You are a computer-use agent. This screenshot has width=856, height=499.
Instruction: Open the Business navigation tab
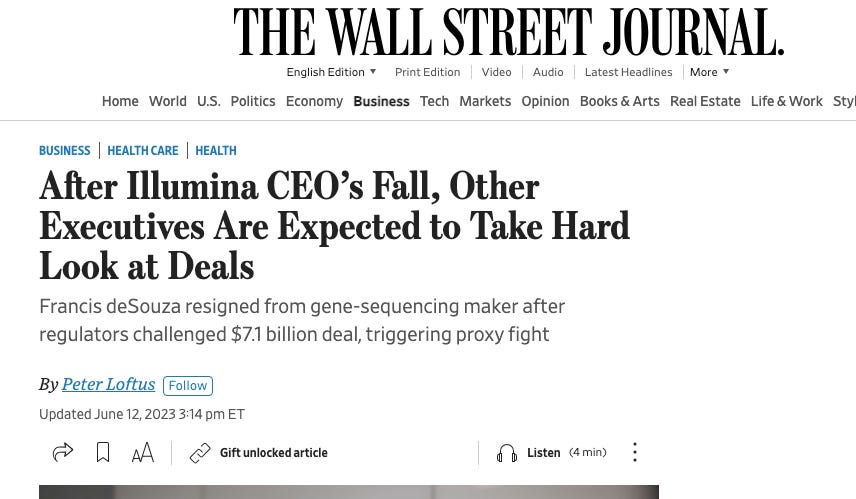[381, 102]
